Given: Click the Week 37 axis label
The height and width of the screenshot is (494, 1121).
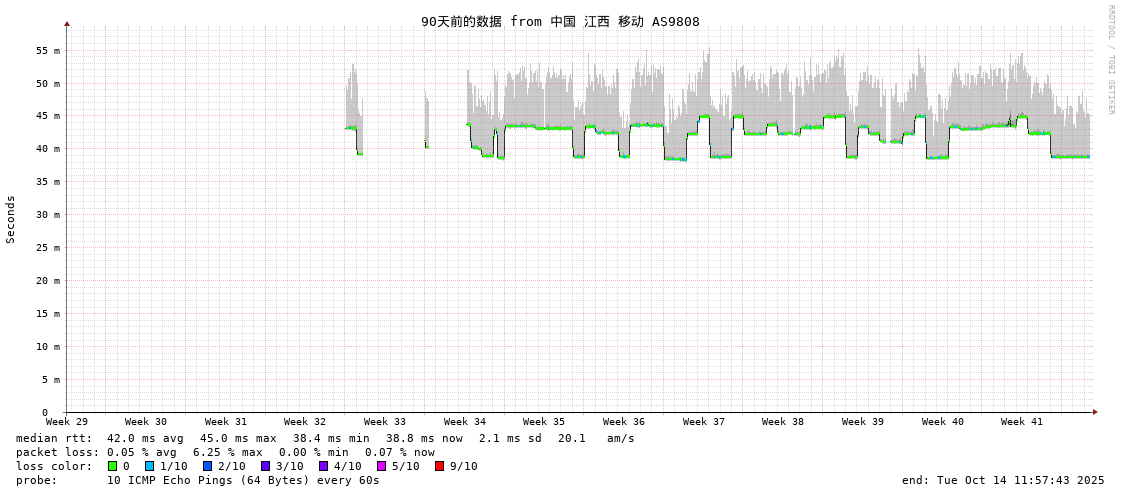Looking at the screenshot, I should tap(703, 422).
